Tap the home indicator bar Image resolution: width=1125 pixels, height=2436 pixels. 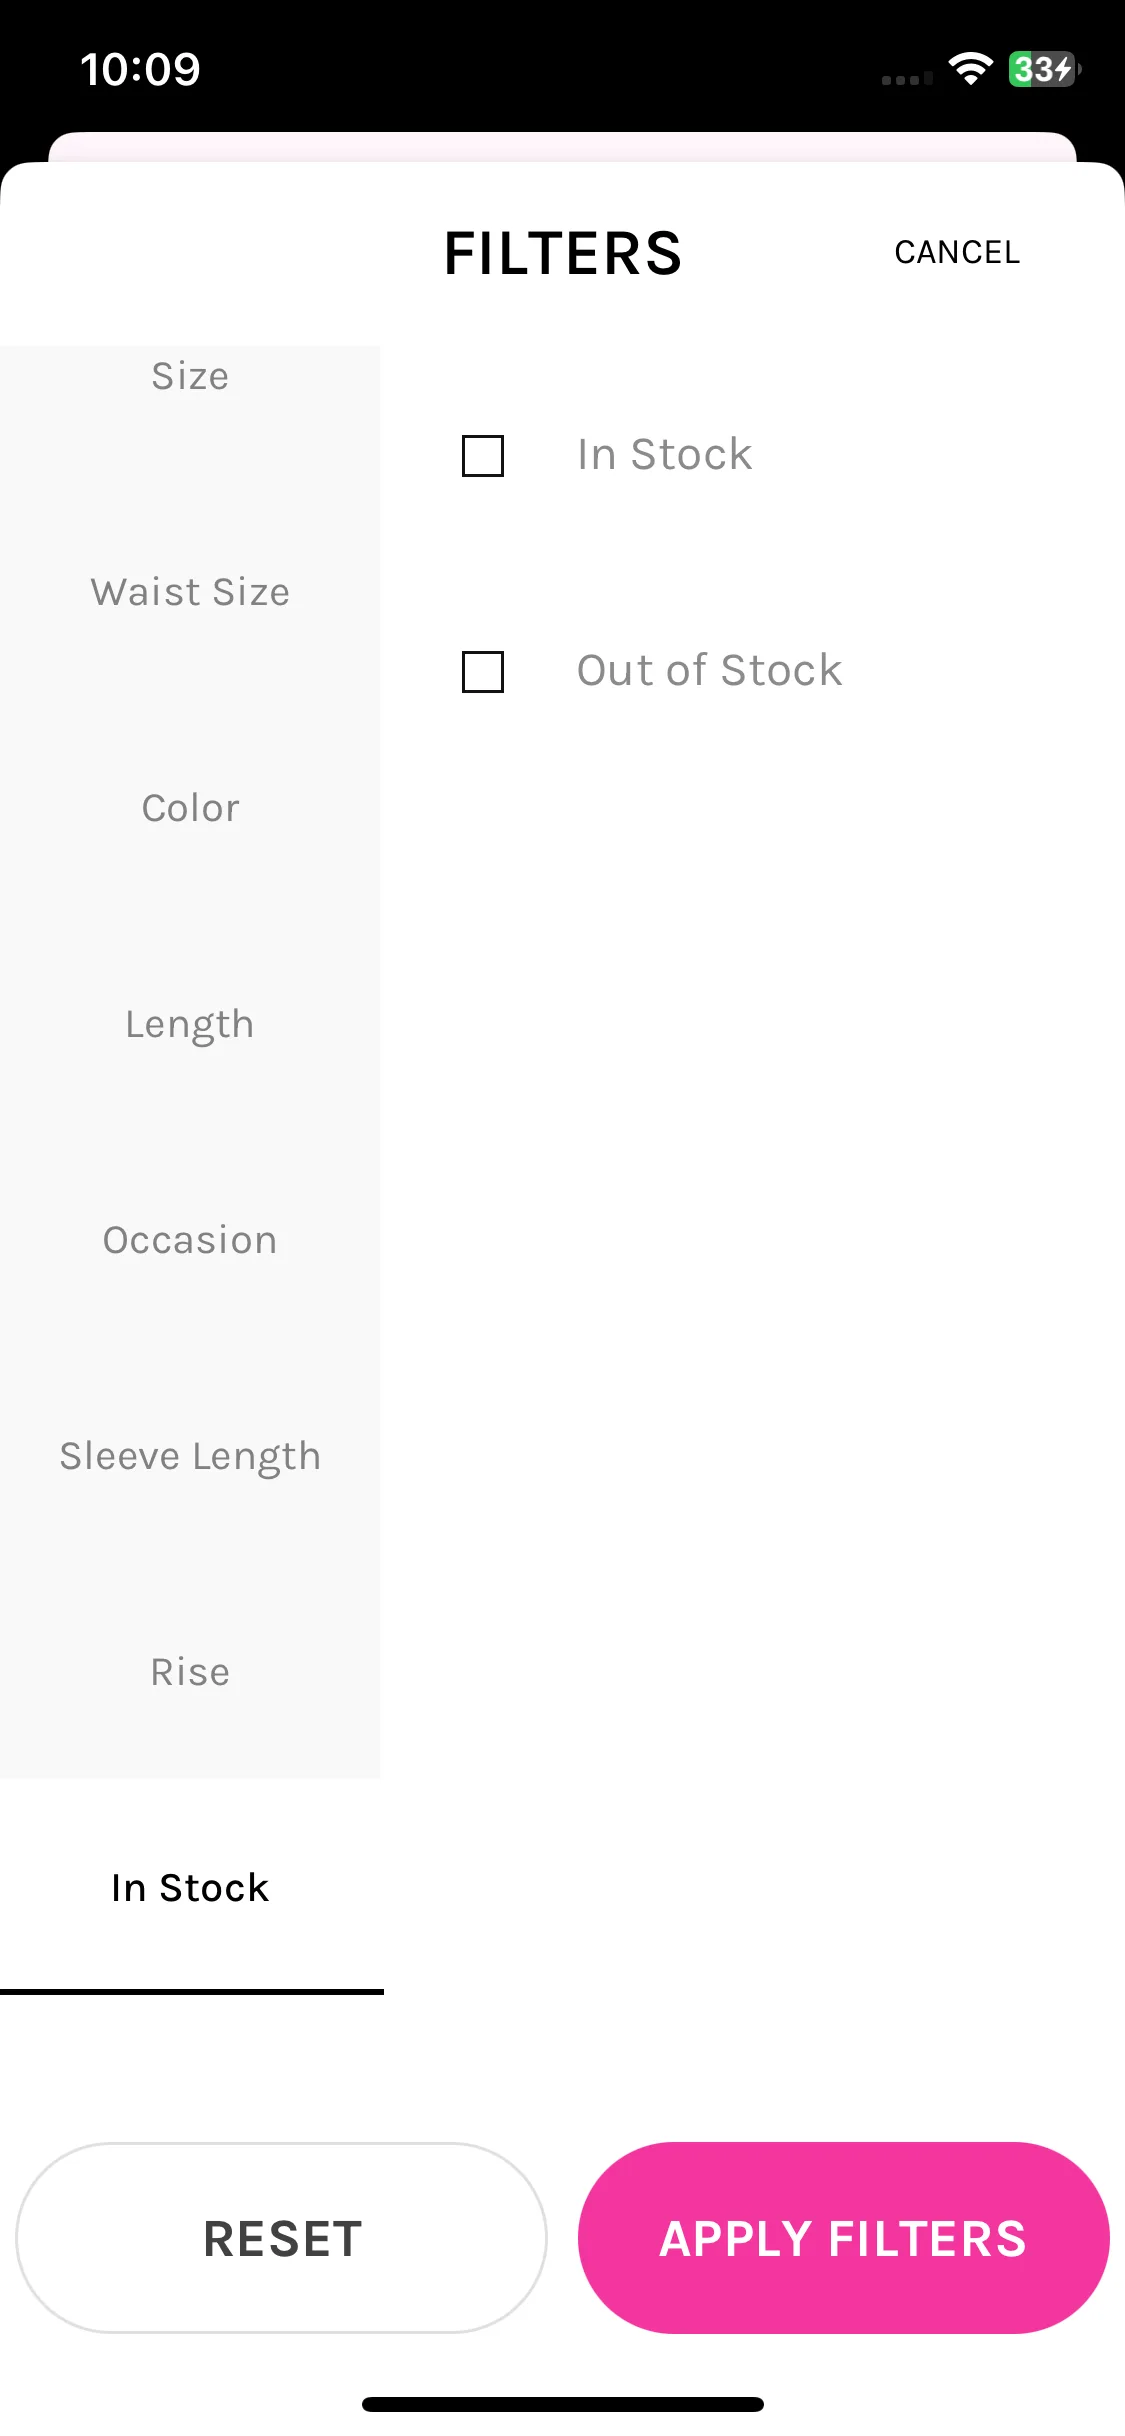[563, 2404]
